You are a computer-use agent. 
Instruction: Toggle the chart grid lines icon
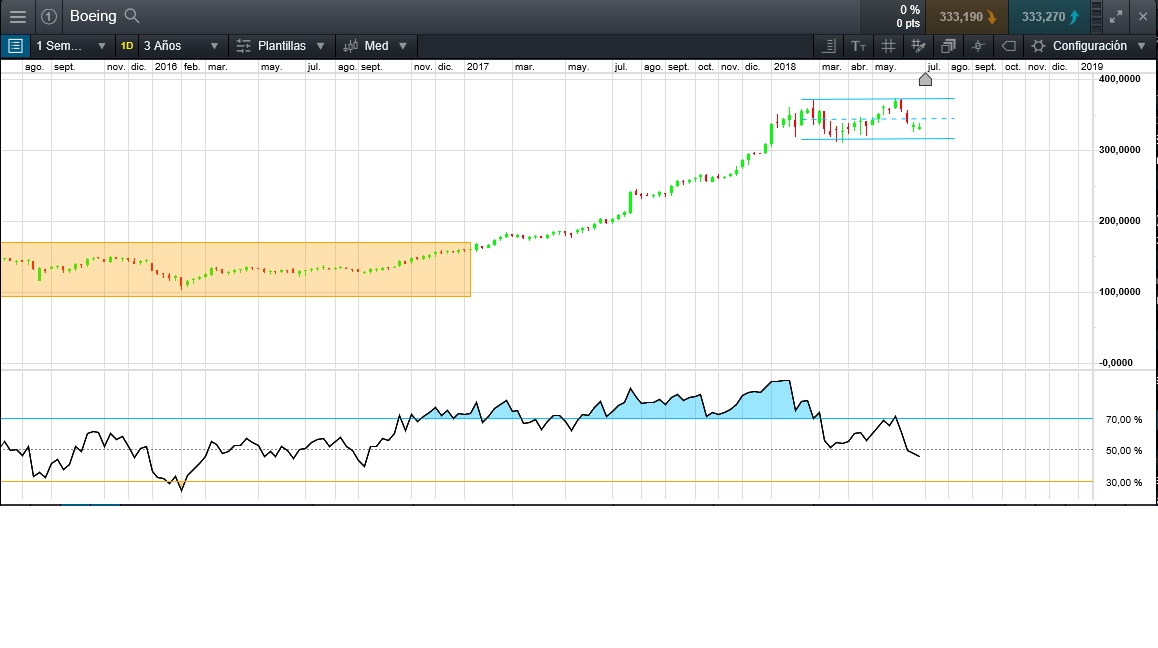pyautogui.click(x=888, y=46)
